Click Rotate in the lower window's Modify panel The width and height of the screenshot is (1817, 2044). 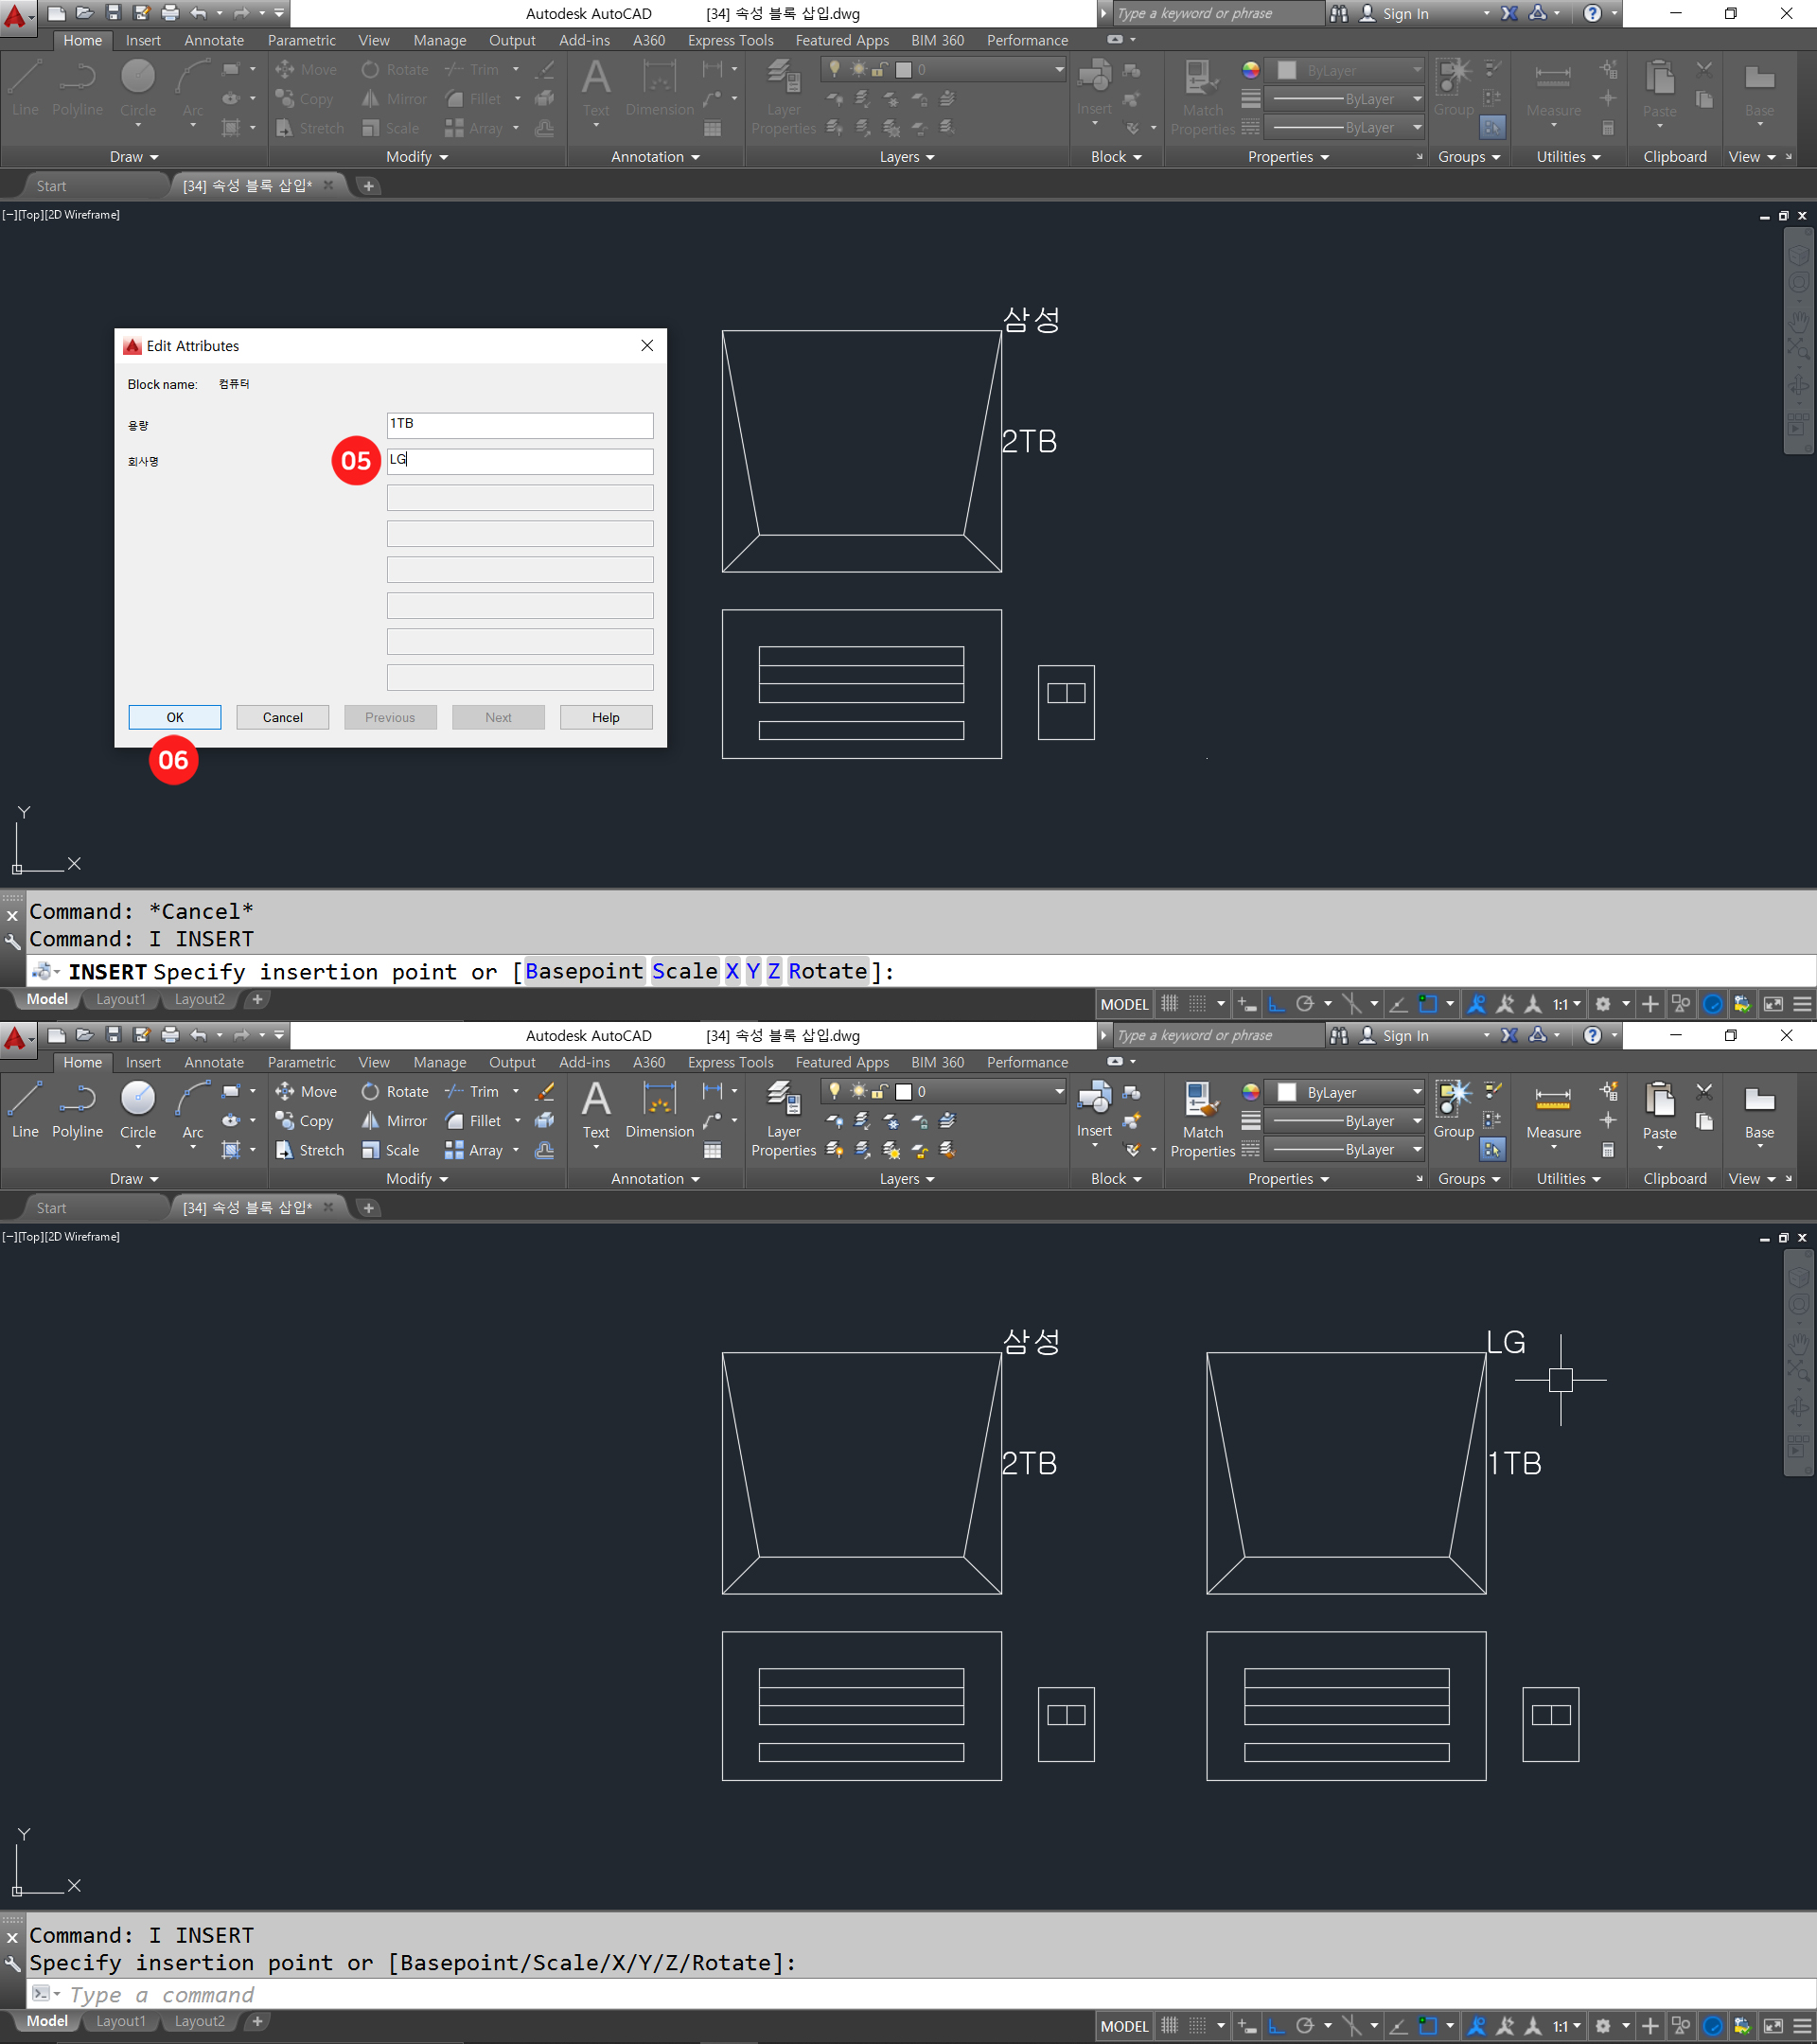click(x=395, y=1092)
